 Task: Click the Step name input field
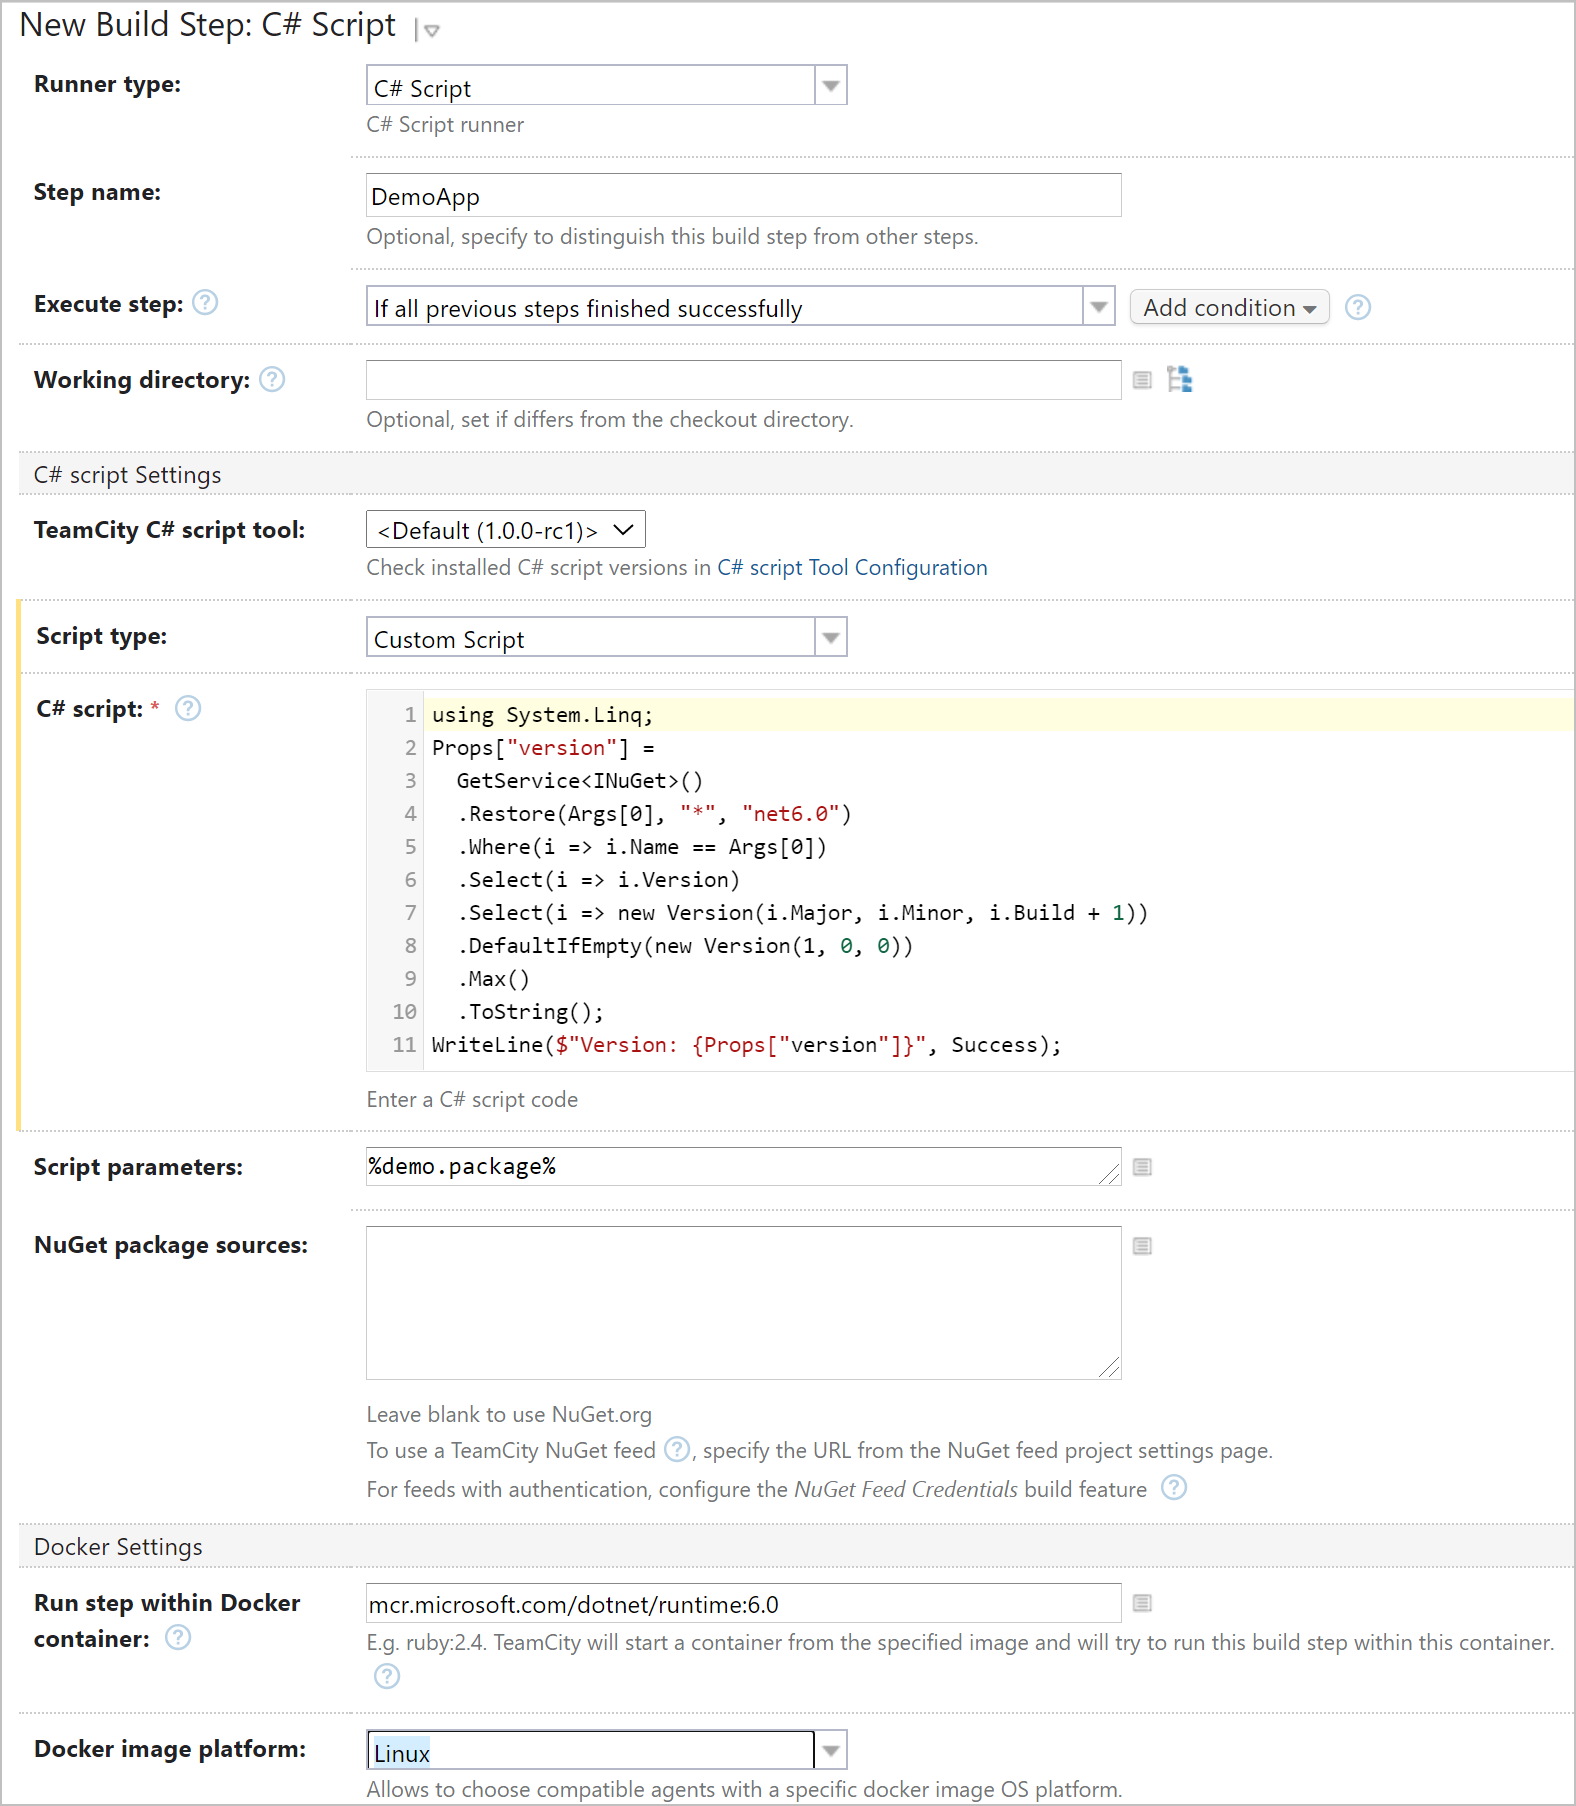click(x=743, y=196)
